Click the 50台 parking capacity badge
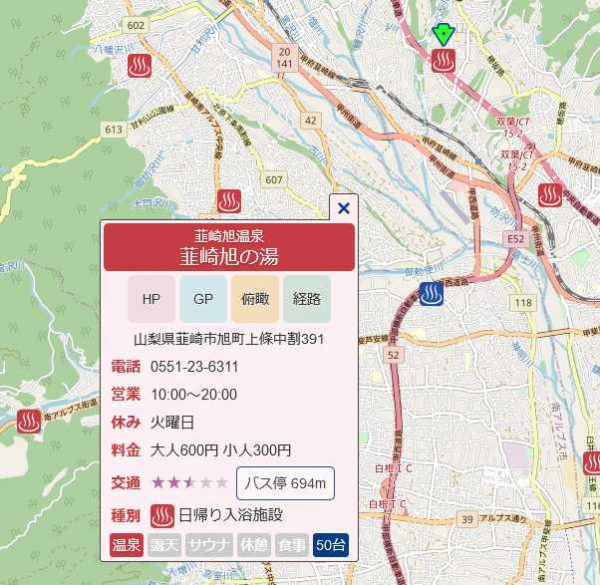Image resolution: width=600 pixels, height=585 pixels. (330, 546)
